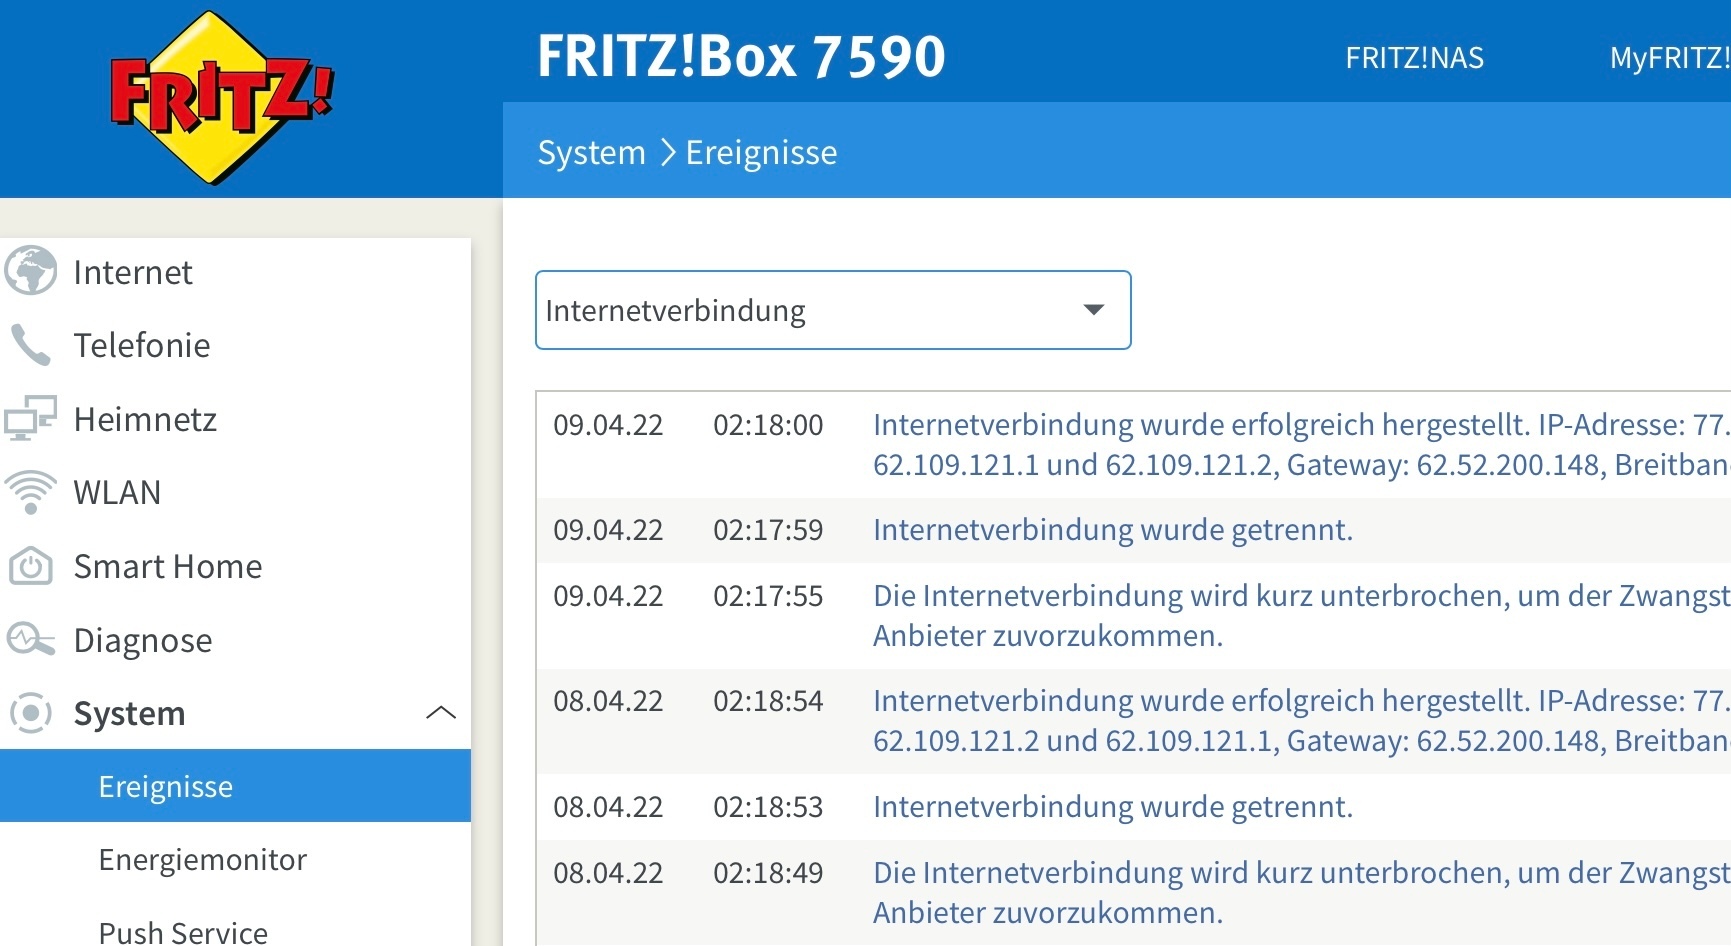Open MyFRITZ! link in header

pos(1669,58)
